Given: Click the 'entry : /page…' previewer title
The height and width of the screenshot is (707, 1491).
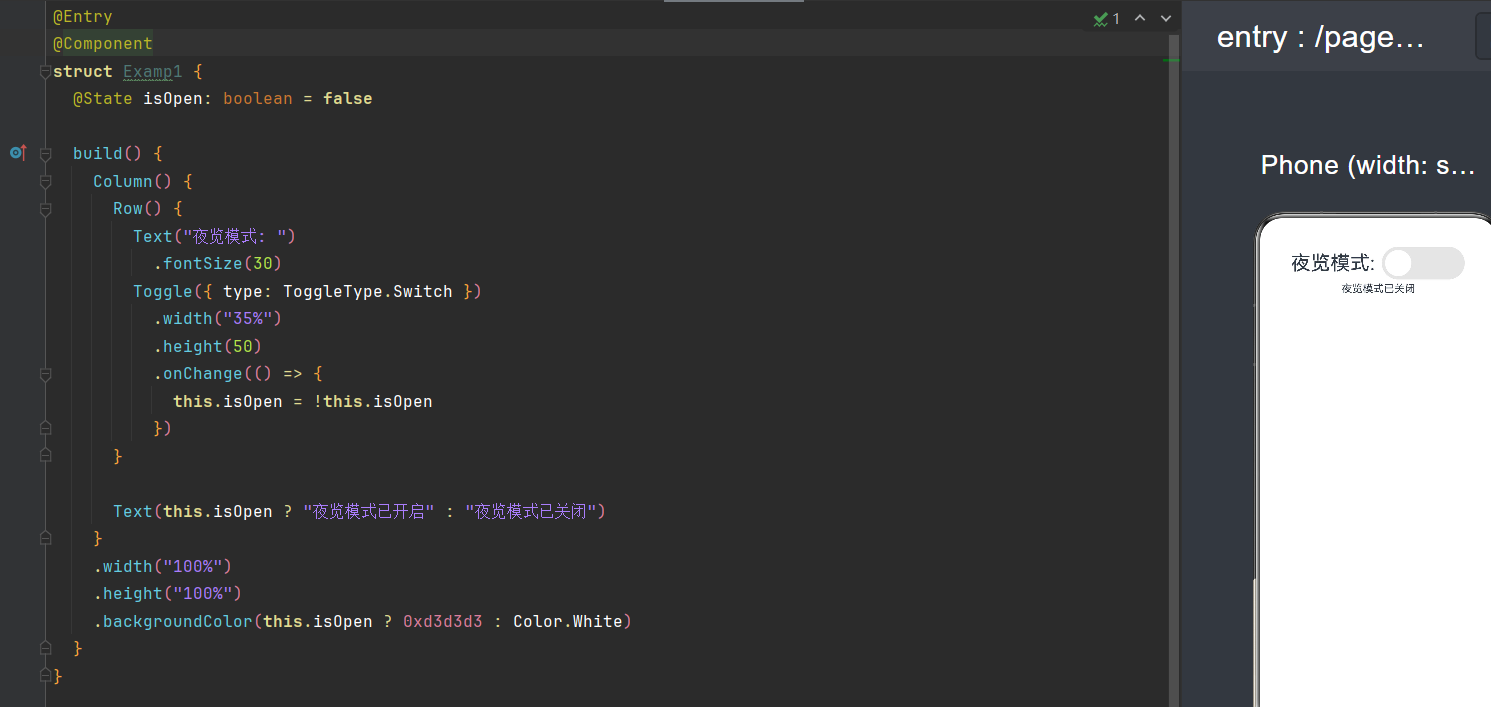Looking at the screenshot, I should pos(1320,37).
